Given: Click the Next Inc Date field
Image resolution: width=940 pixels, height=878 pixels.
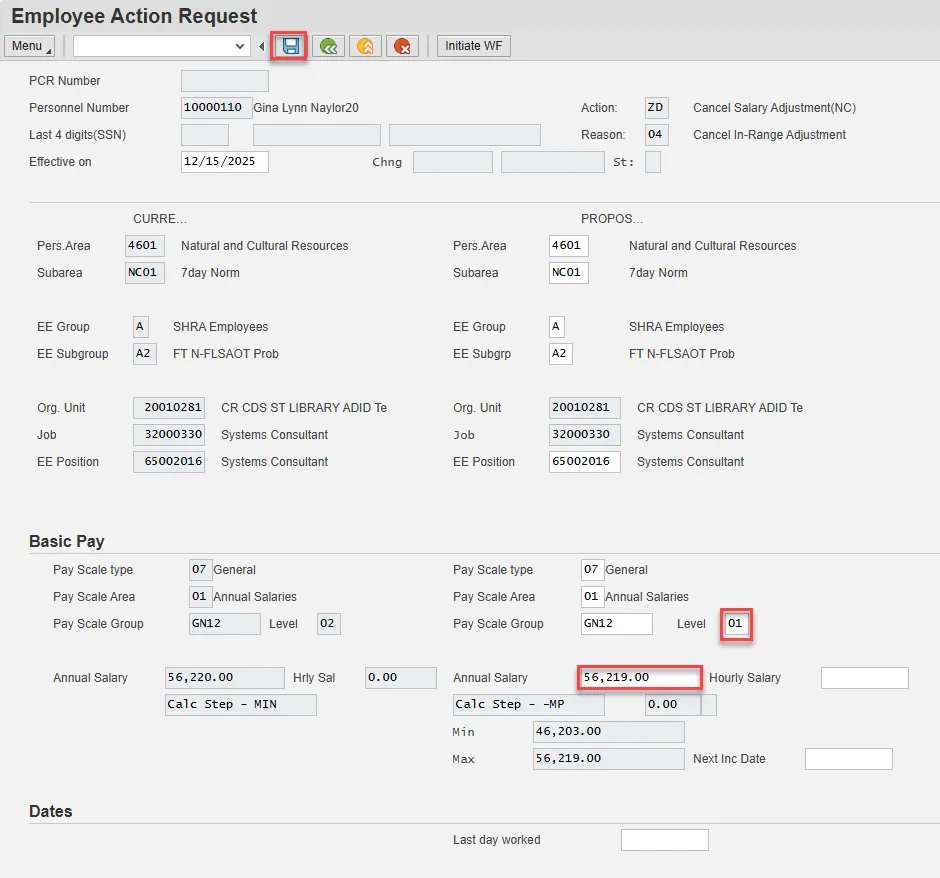Looking at the screenshot, I should click(848, 759).
